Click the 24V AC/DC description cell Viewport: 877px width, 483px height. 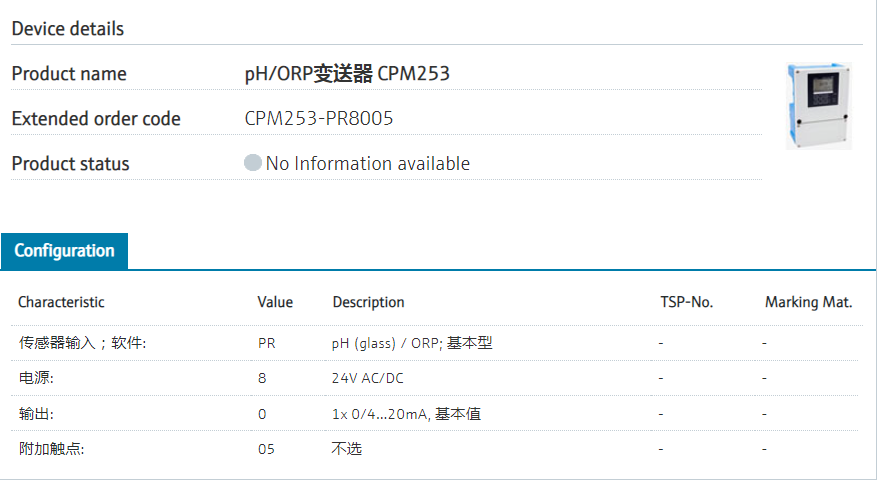(x=368, y=379)
